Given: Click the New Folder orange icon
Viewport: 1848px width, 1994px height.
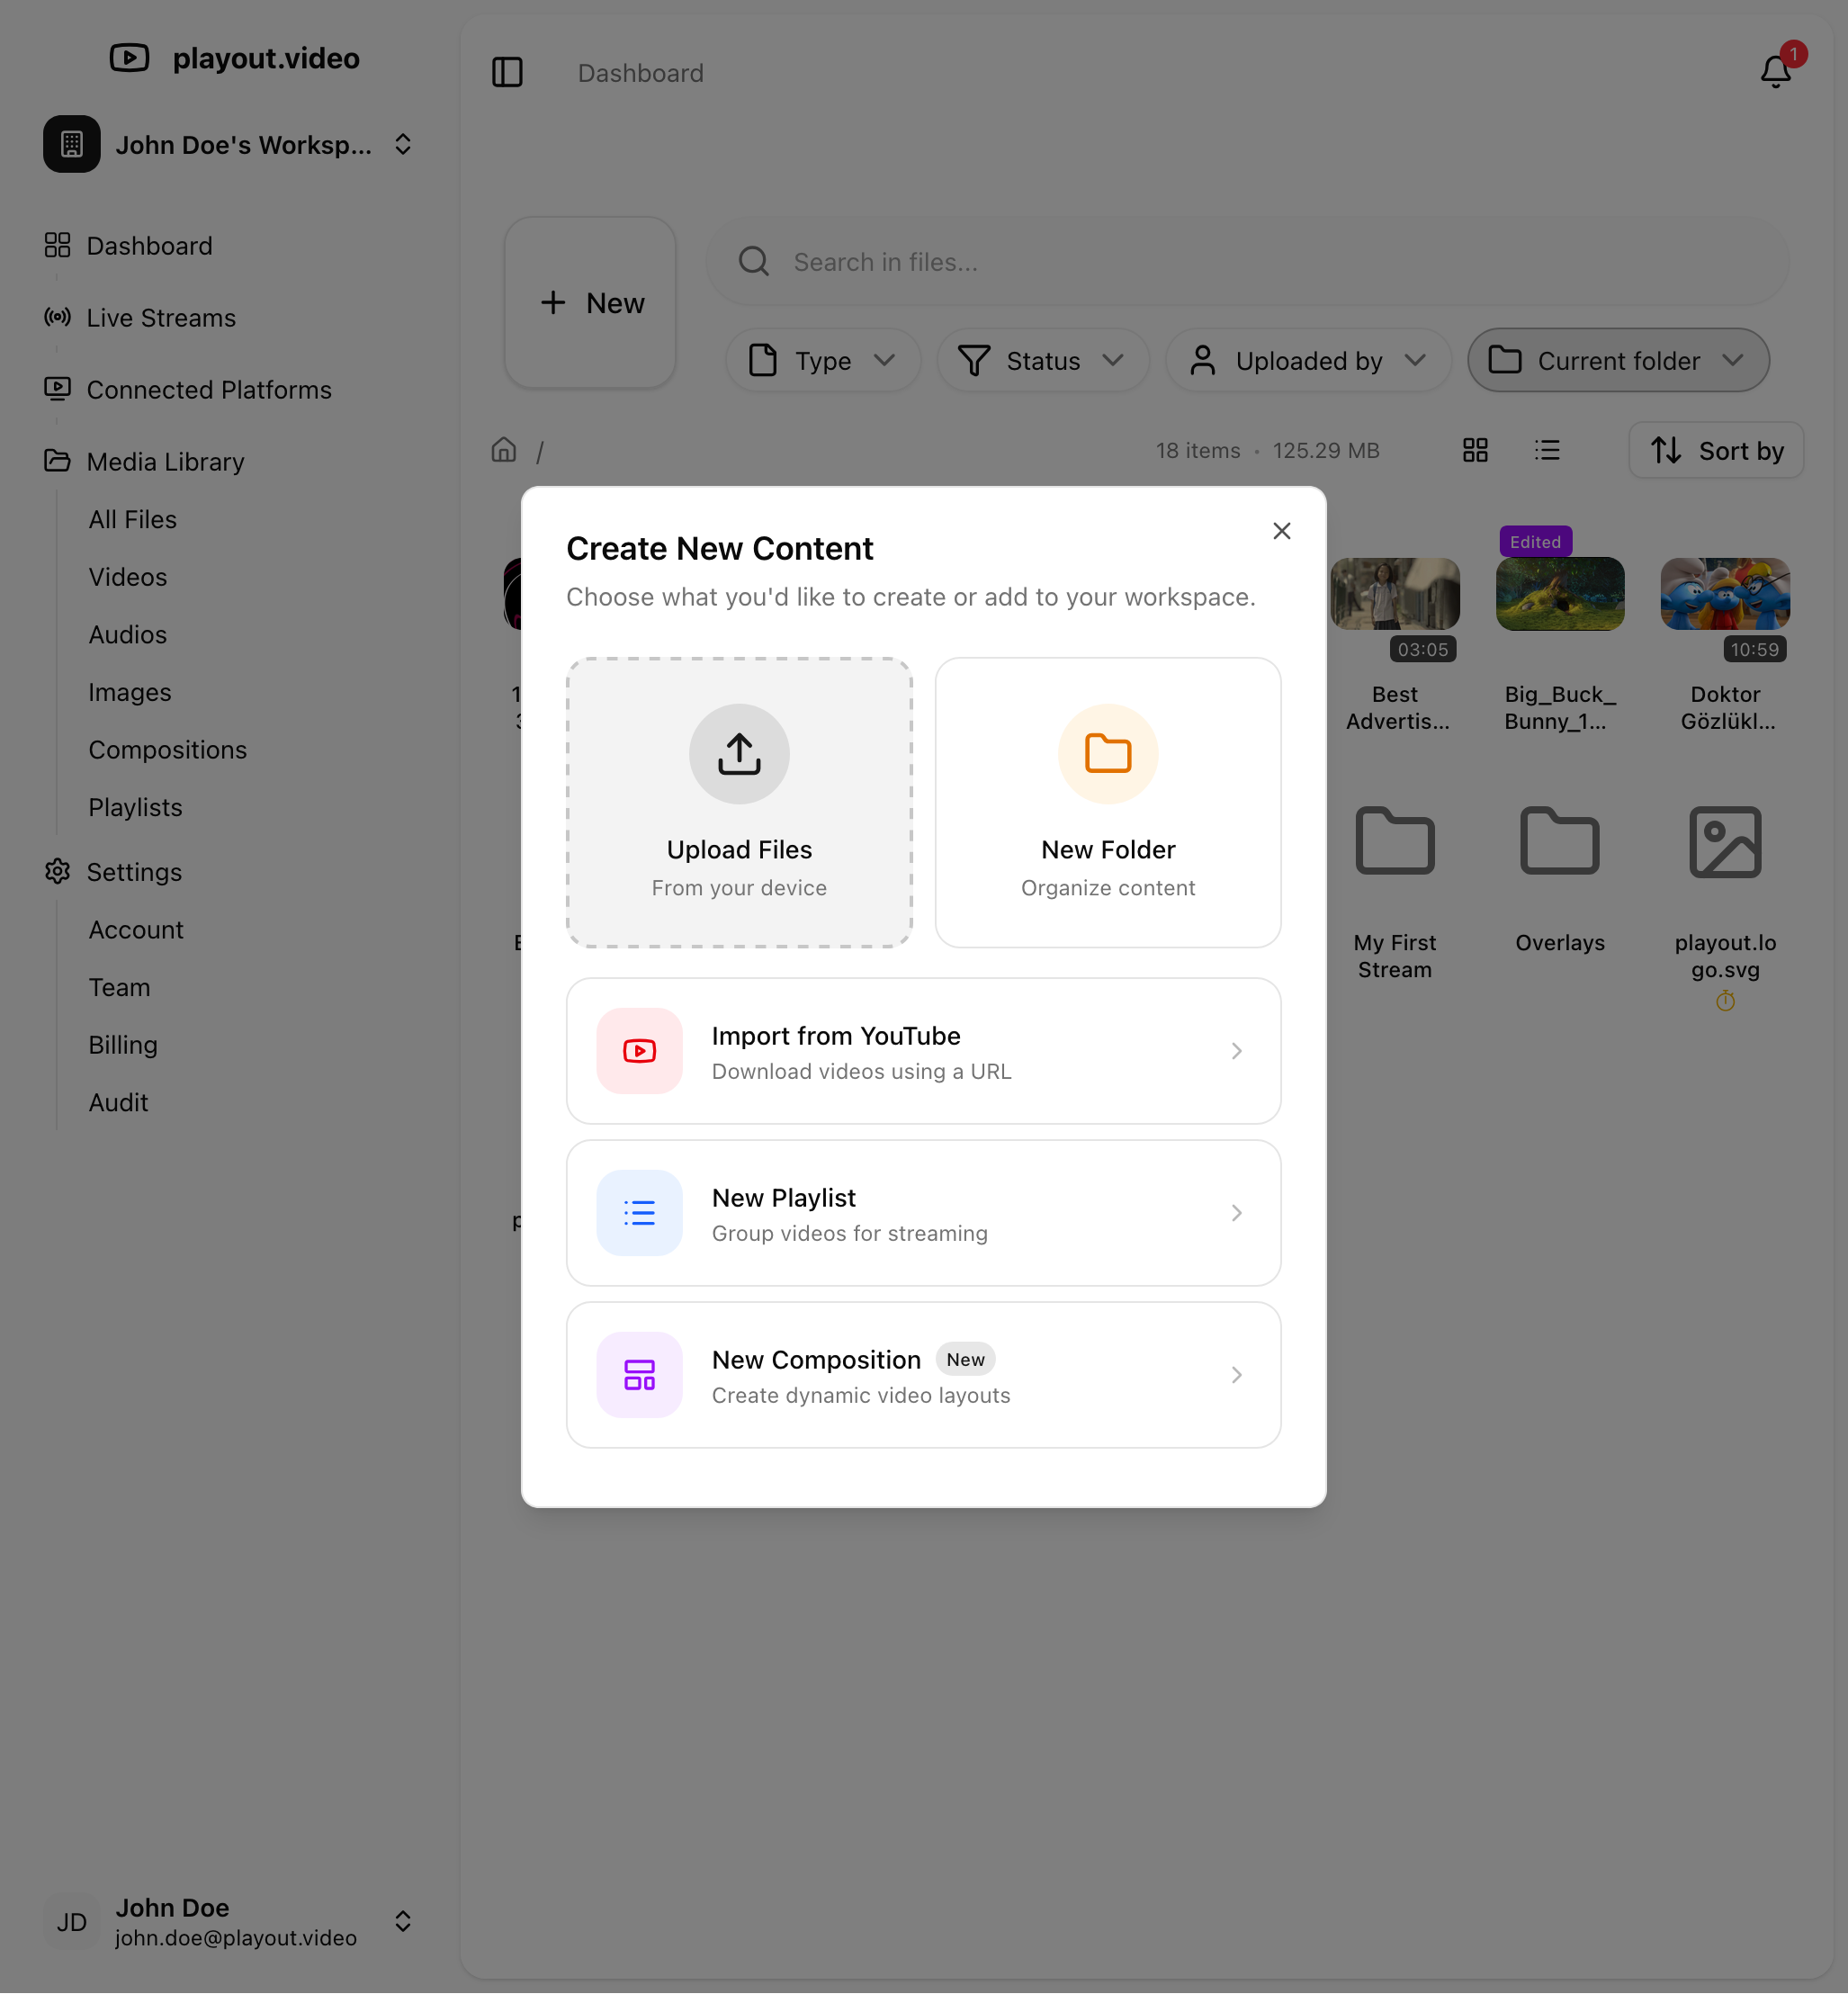Looking at the screenshot, I should (x=1107, y=754).
